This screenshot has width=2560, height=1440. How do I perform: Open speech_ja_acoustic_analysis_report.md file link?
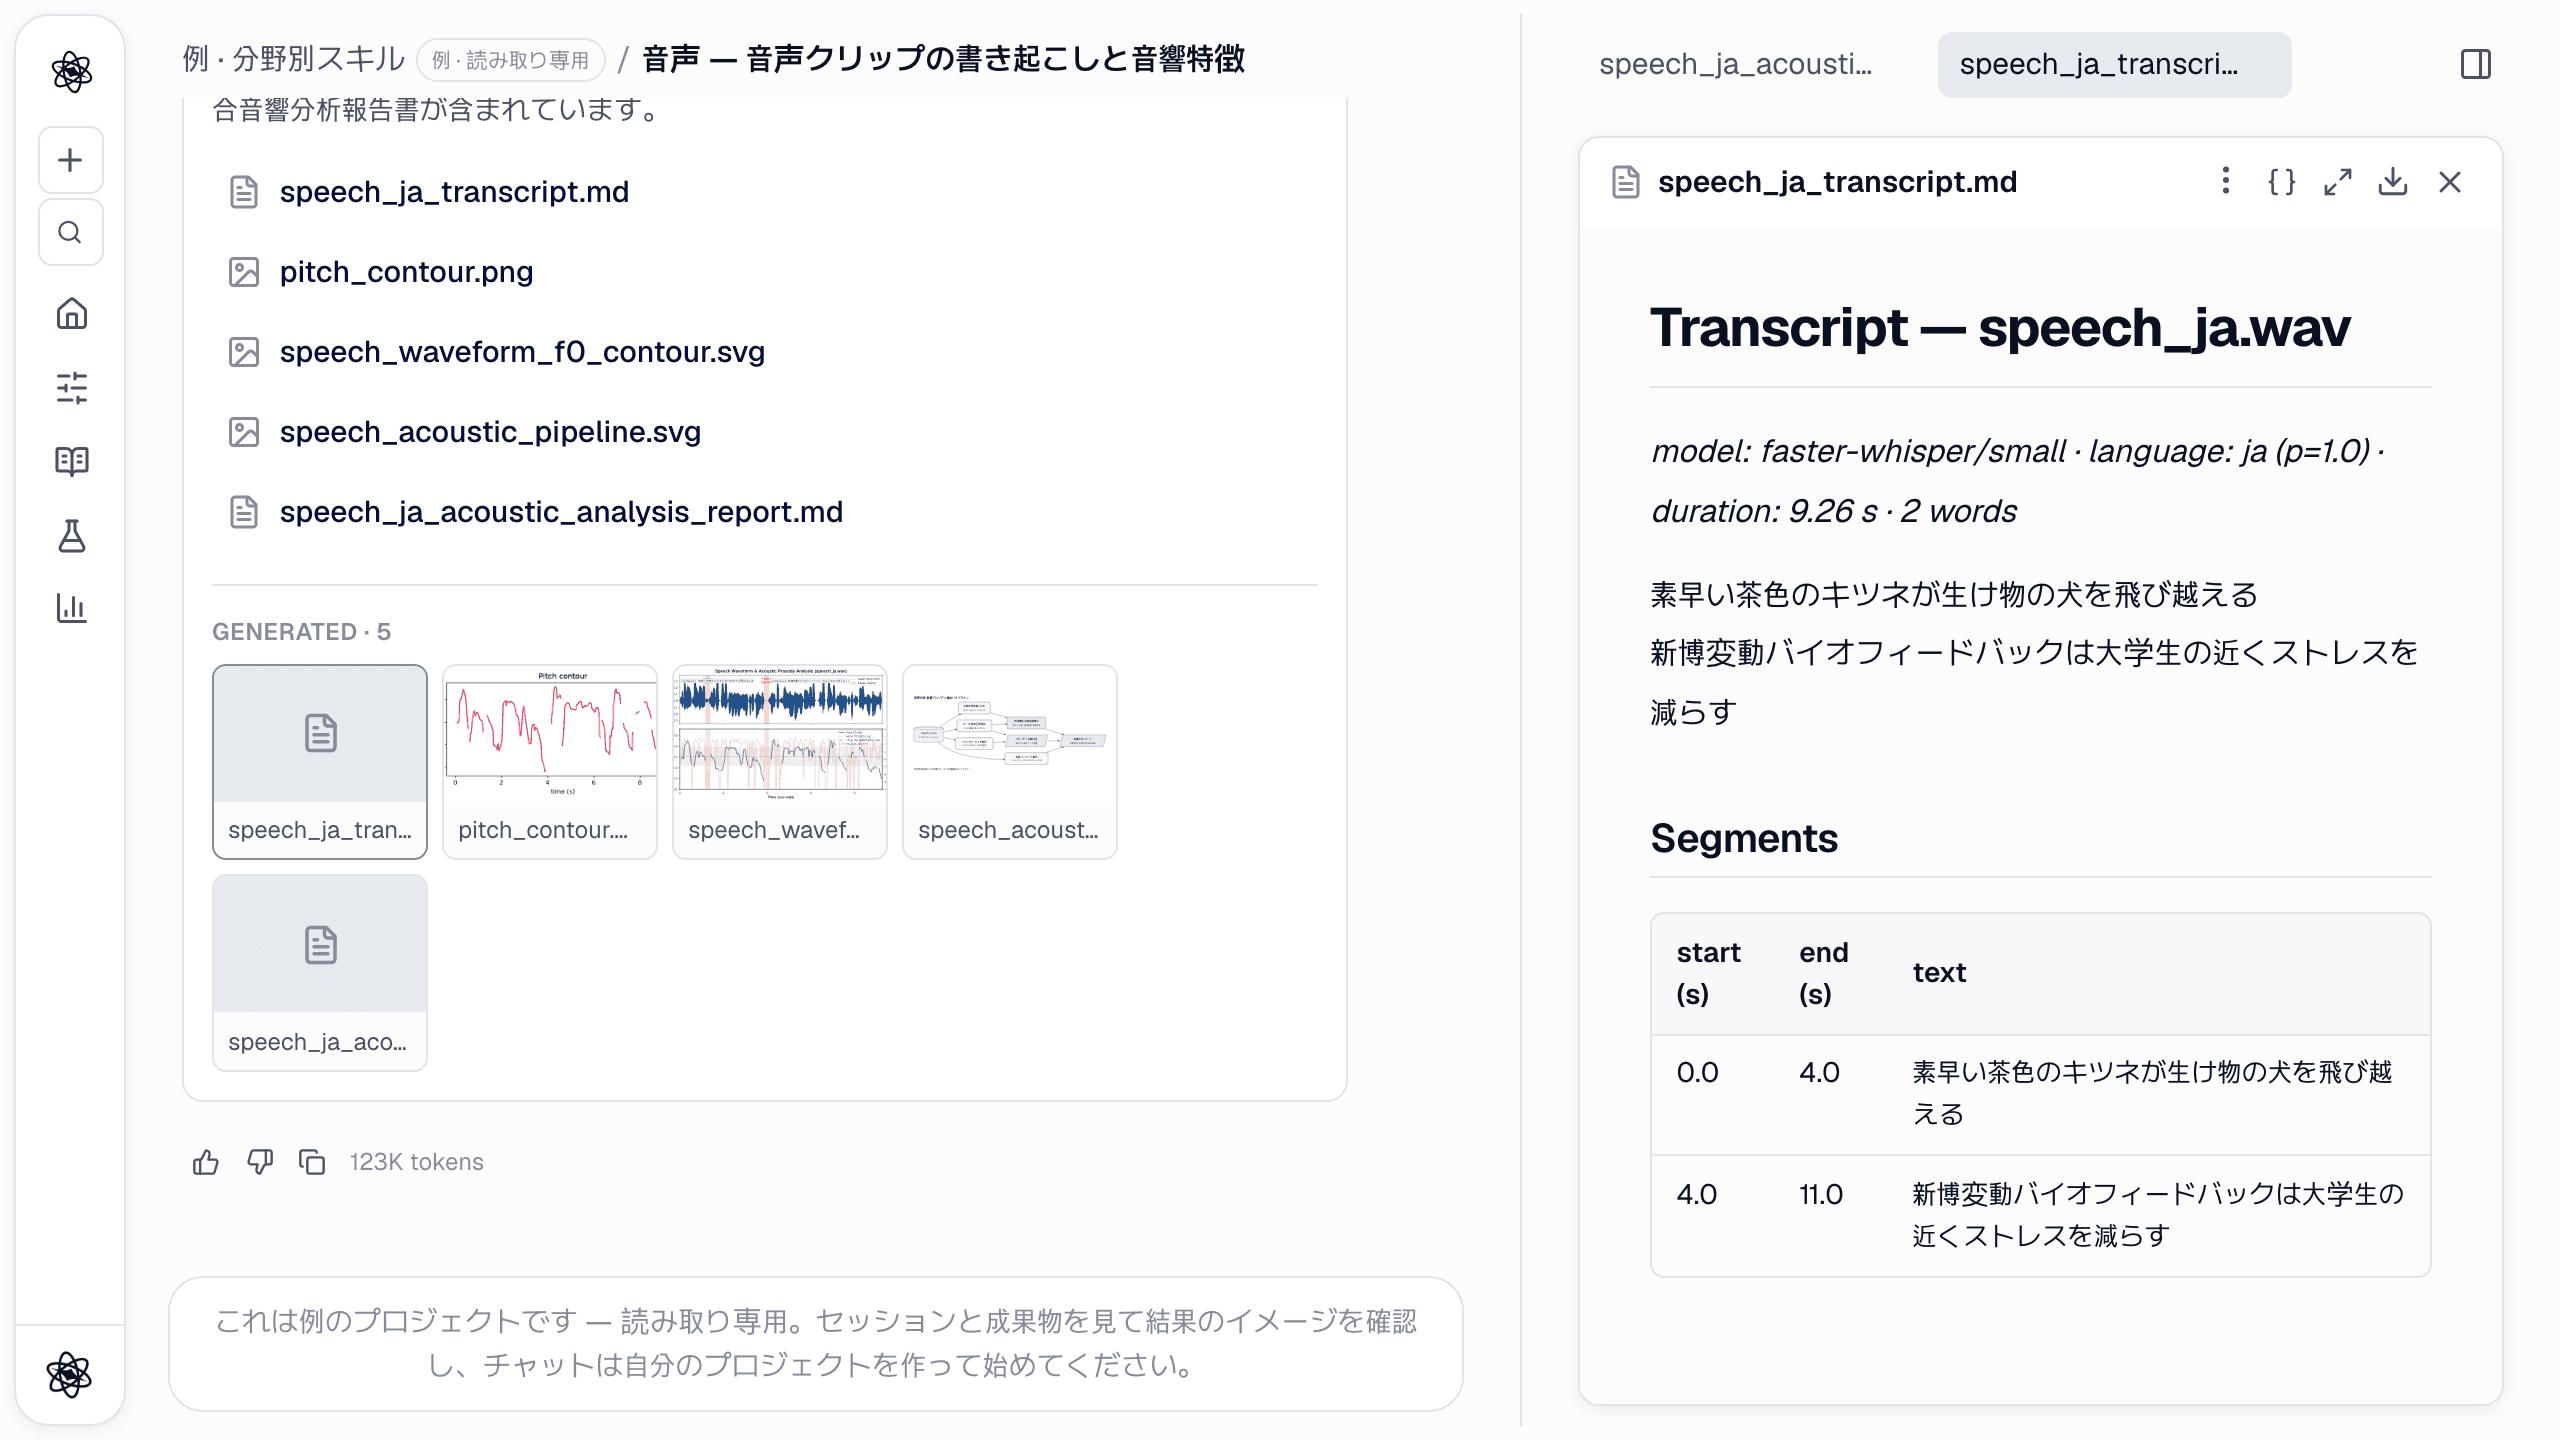tap(561, 511)
